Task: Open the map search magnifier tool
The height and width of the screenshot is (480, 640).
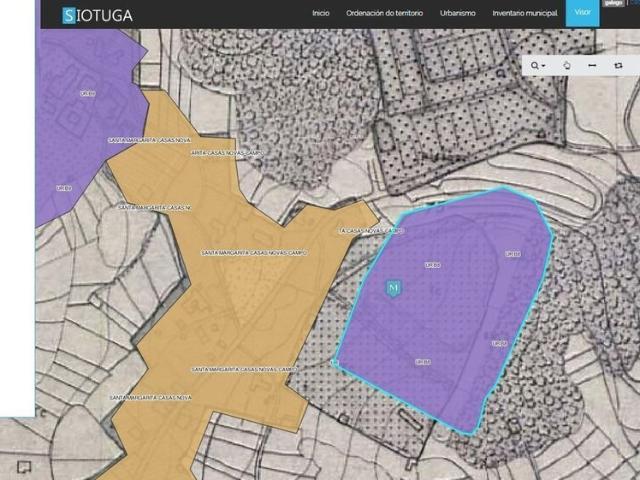Action: [534, 65]
